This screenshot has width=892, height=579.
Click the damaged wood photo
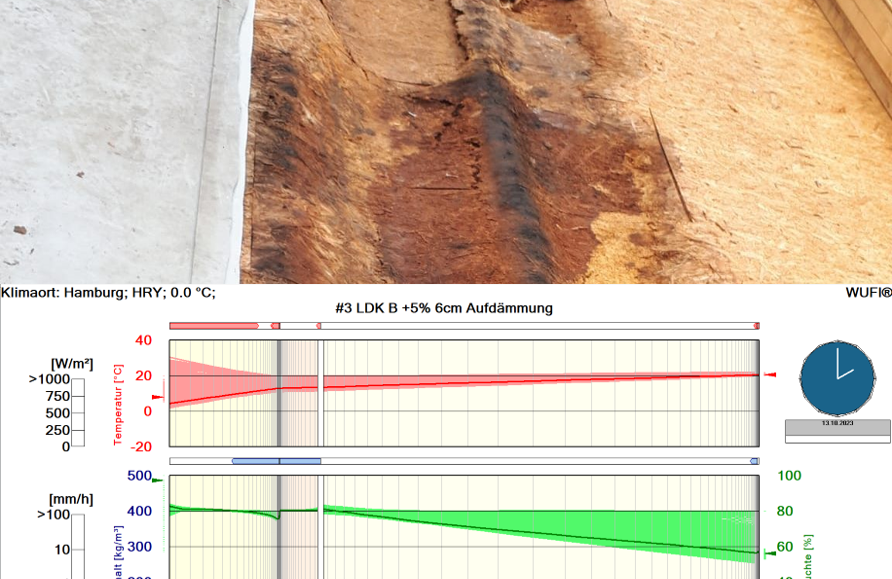tap(445, 140)
